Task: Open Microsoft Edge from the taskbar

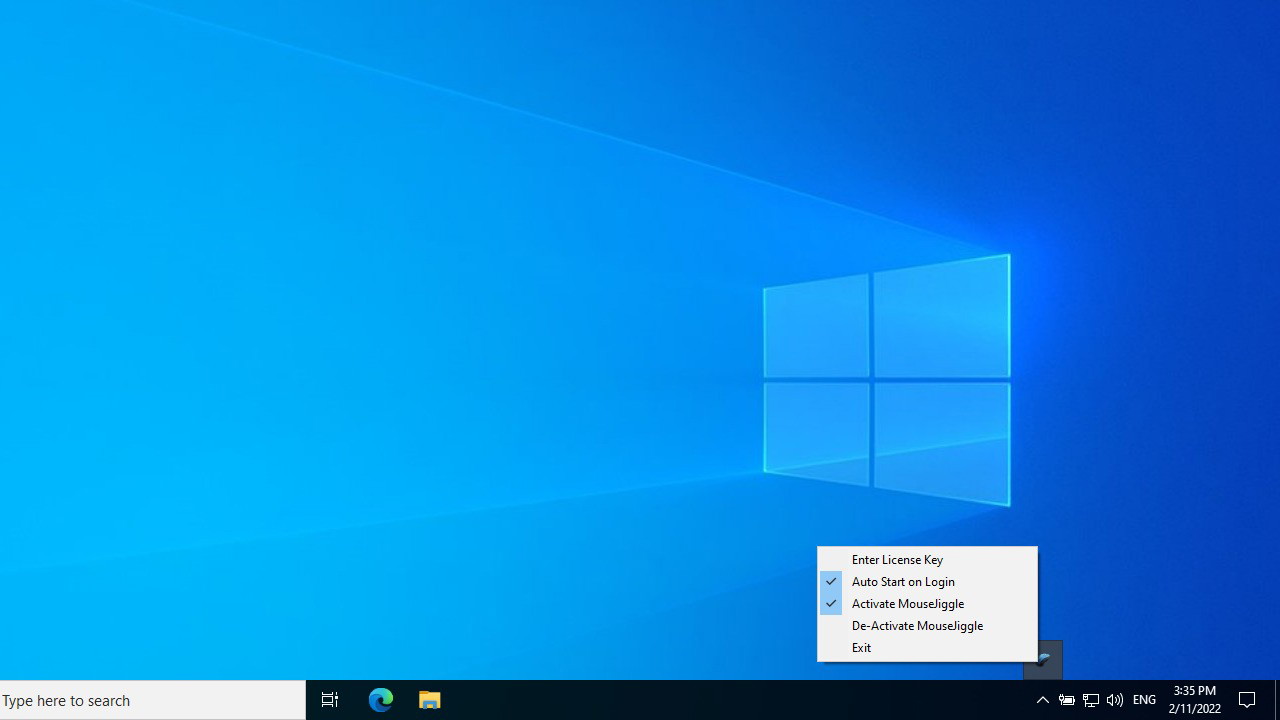Action: point(380,700)
